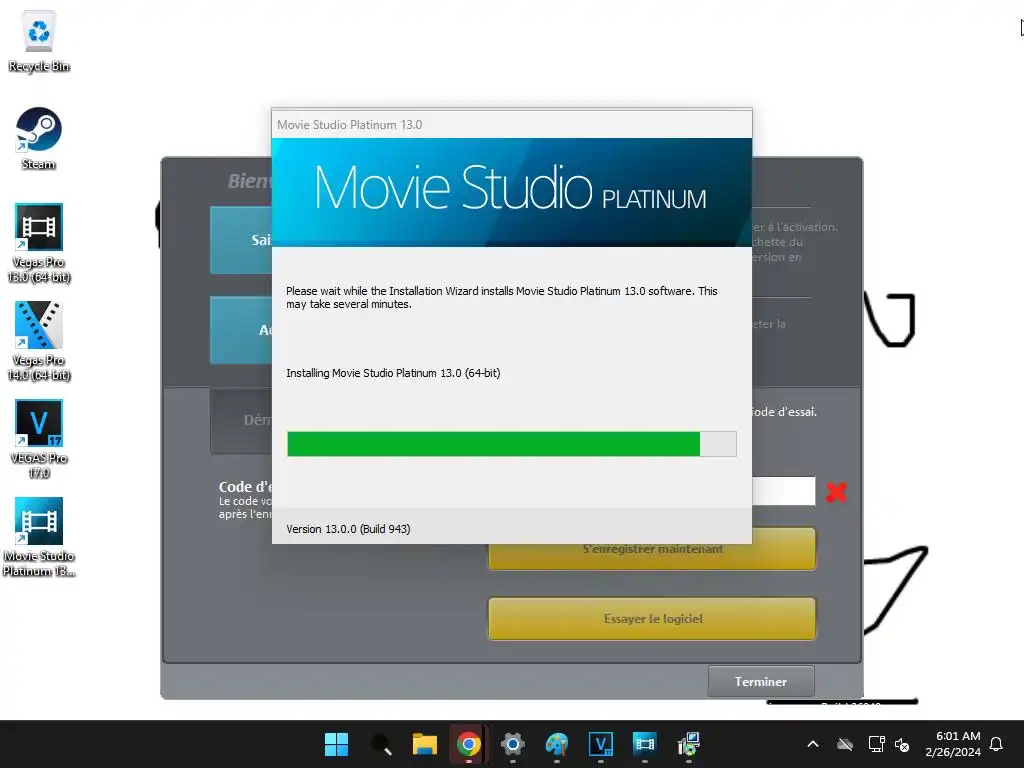This screenshot has width=1024, height=768.
Task: Click the red X beside the code field
Action: 836,492
